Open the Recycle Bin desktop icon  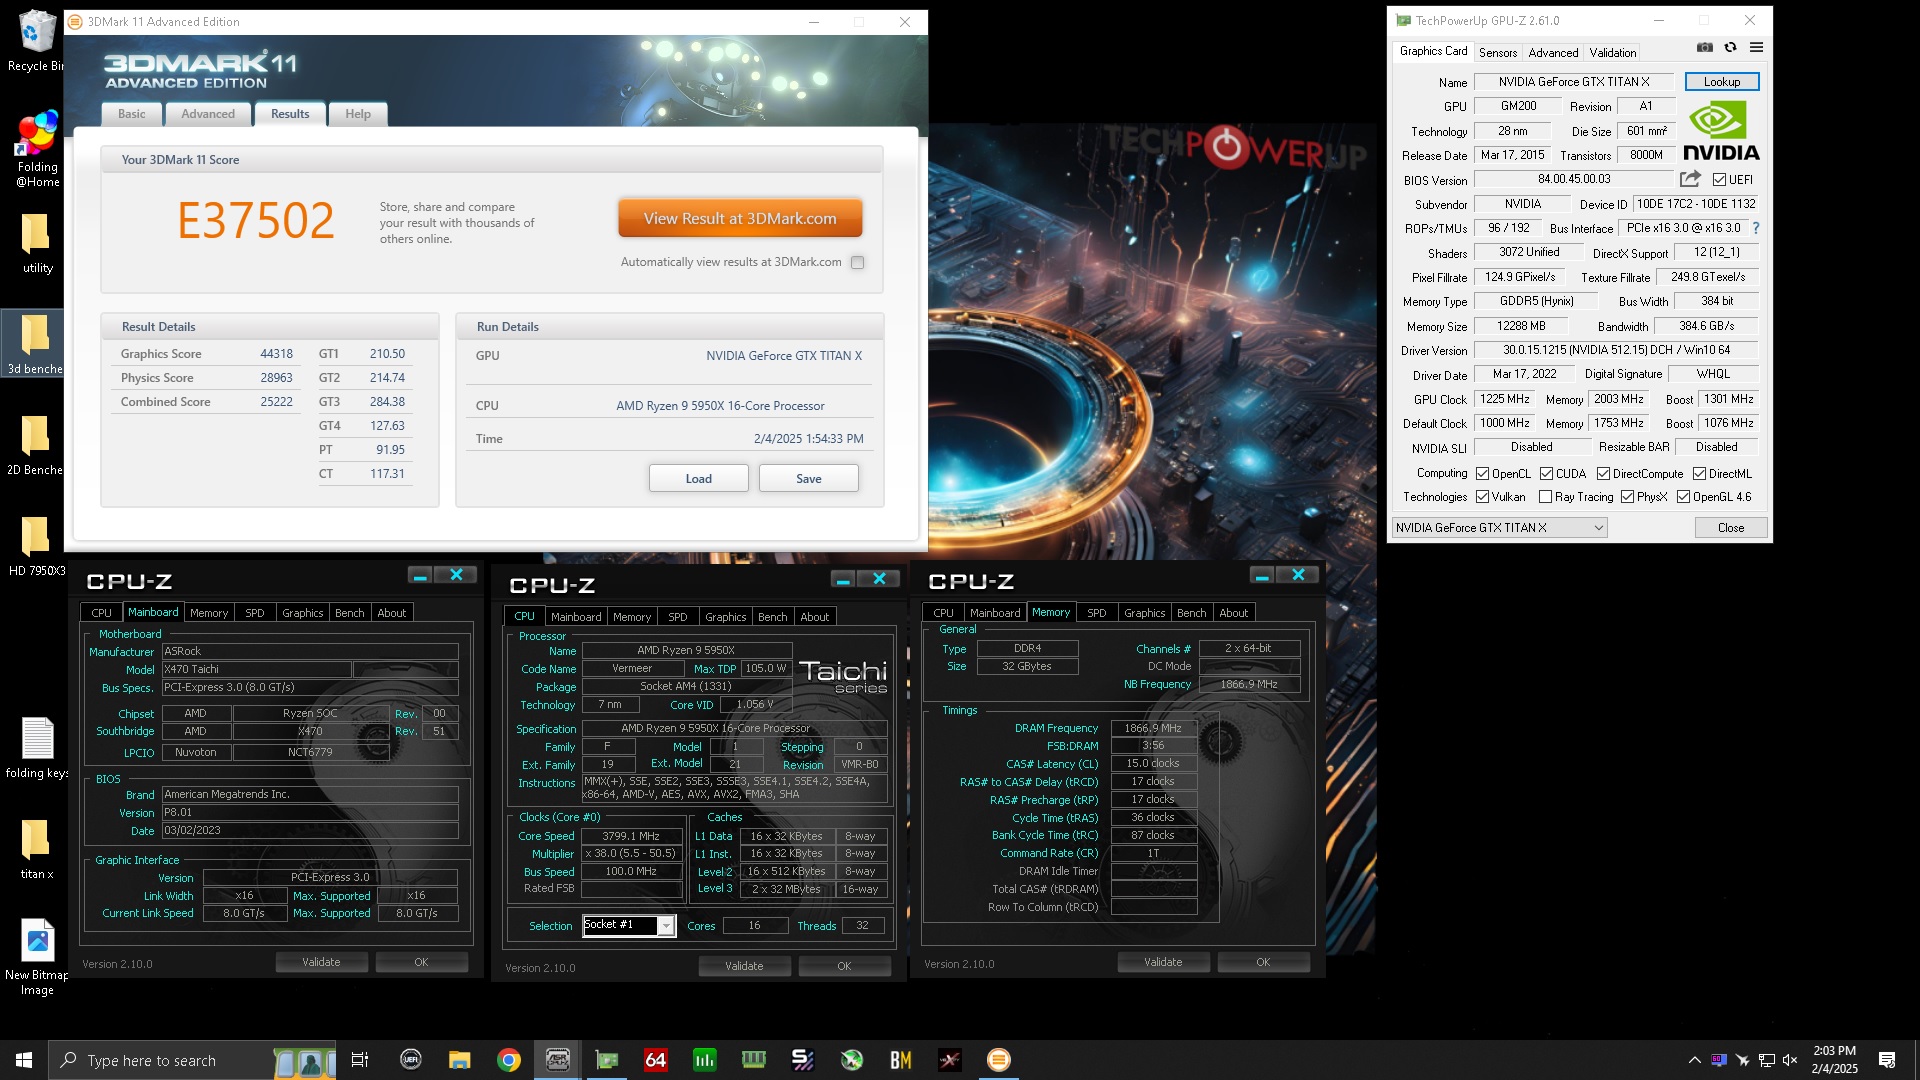coord(35,41)
